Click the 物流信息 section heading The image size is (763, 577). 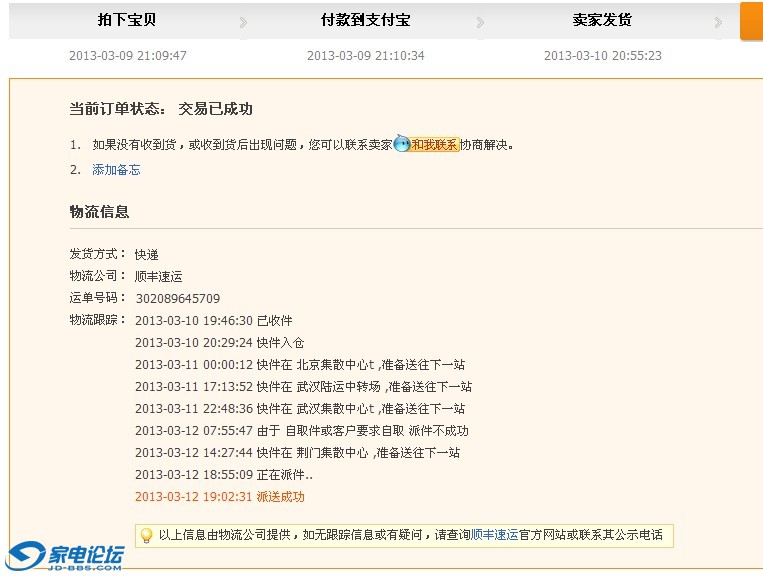(99, 212)
